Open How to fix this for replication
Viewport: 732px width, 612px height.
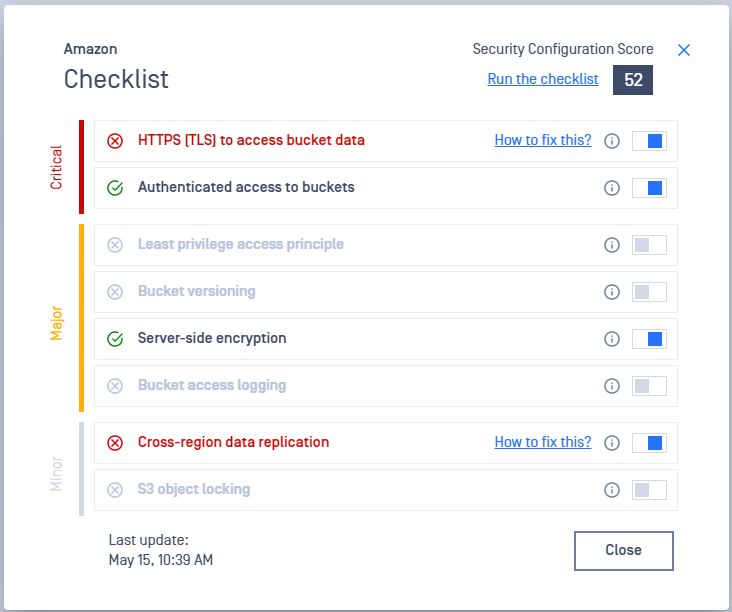point(542,442)
